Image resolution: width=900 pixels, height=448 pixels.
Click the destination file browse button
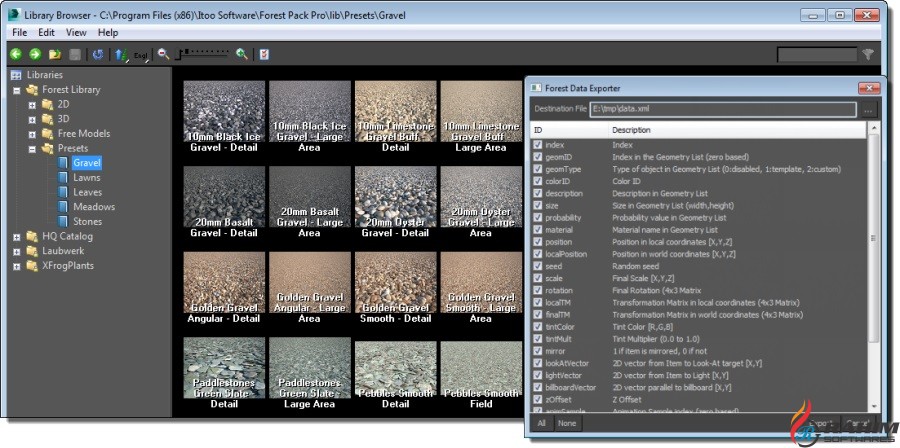[868, 109]
